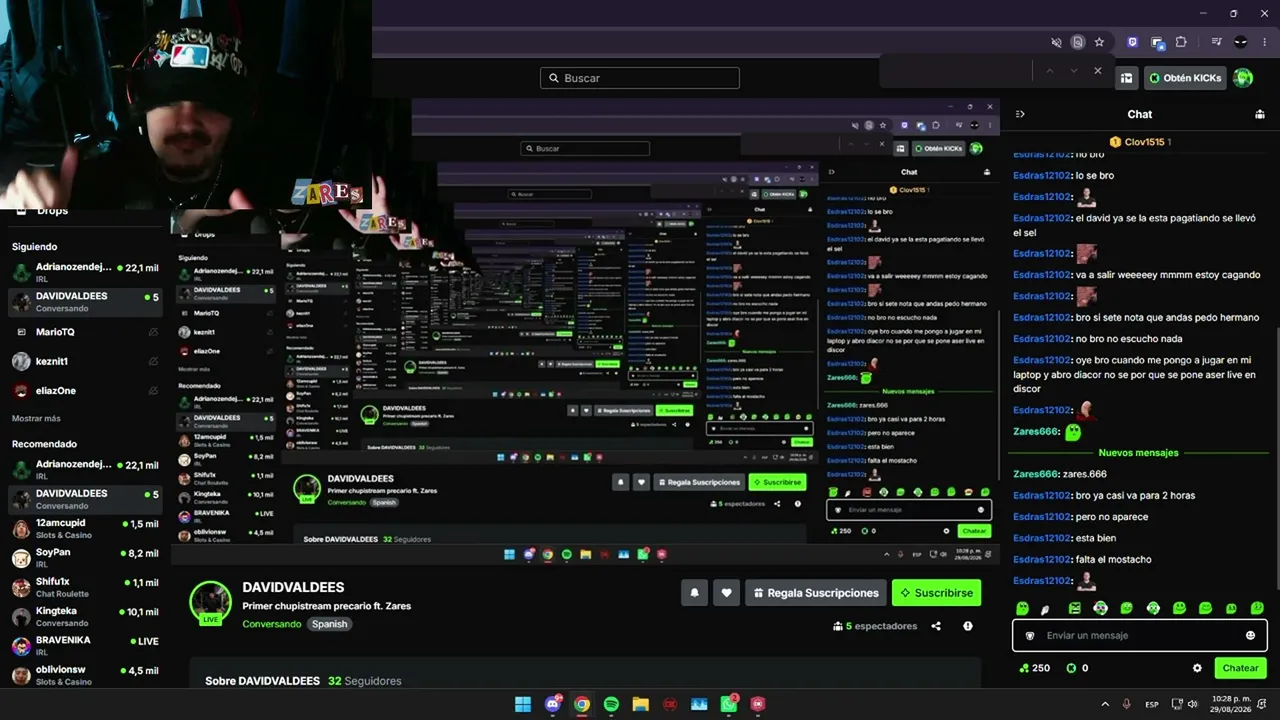The image size is (1280, 720).
Task: Open DAVIDVALDEES under the Recomendado heading
Action: coord(84,499)
